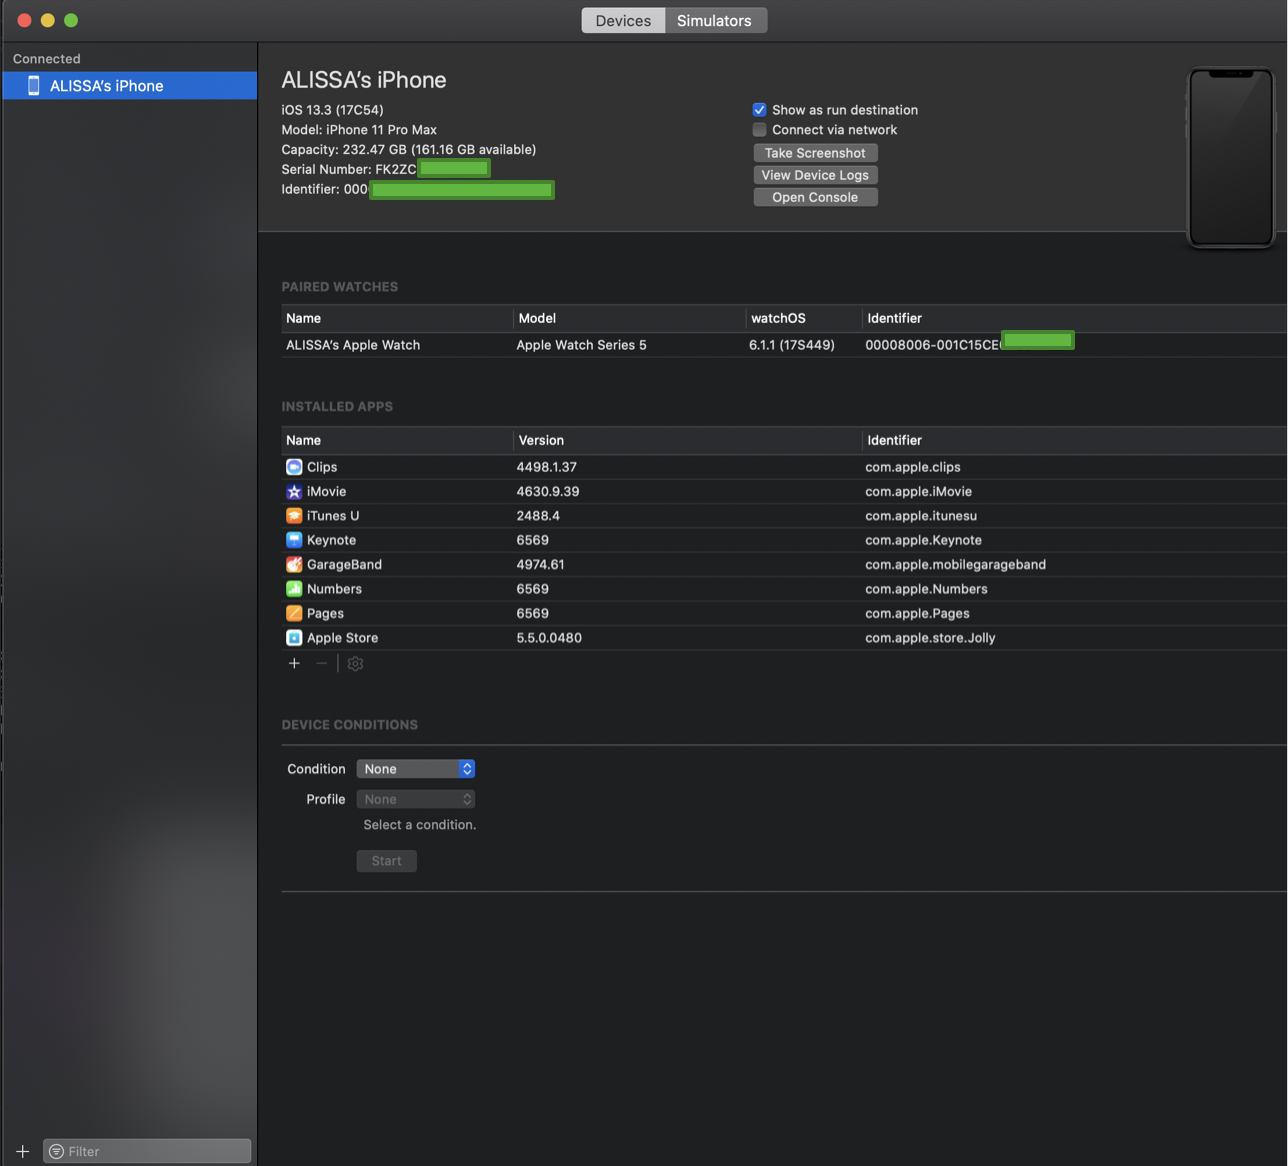Click identifier com.apple.itunesu
Viewport: 1288px width, 1166px height.
pyautogui.click(x=921, y=516)
